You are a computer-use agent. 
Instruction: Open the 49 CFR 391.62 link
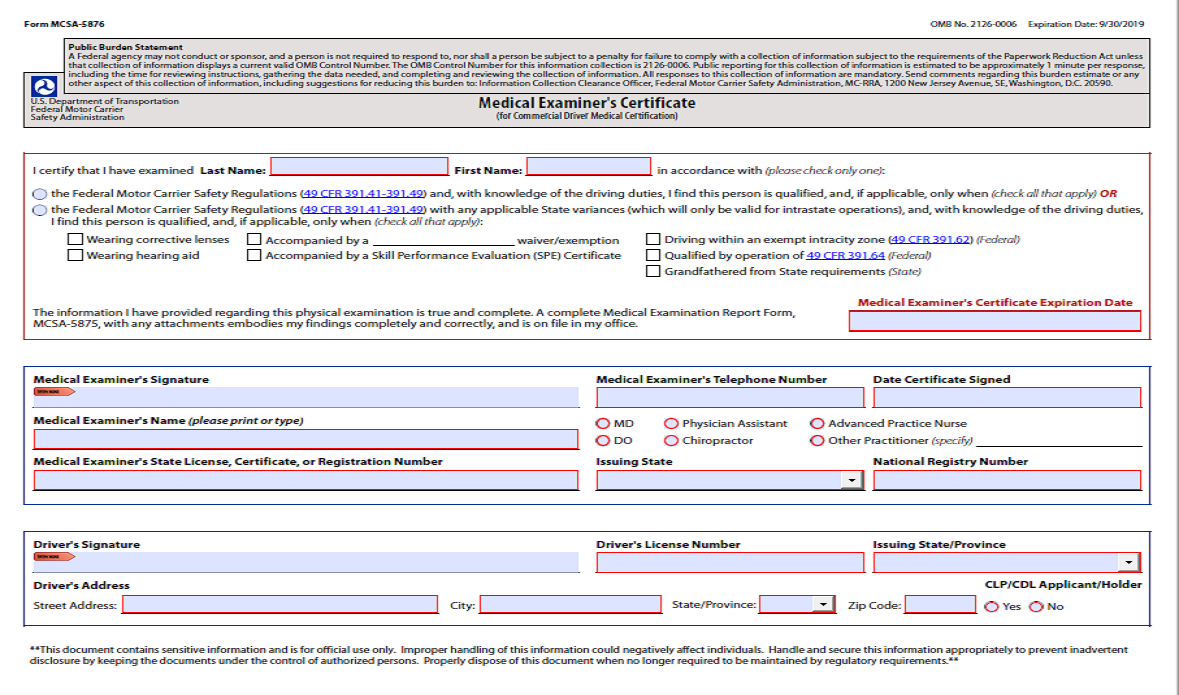click(x=931, y=239)
